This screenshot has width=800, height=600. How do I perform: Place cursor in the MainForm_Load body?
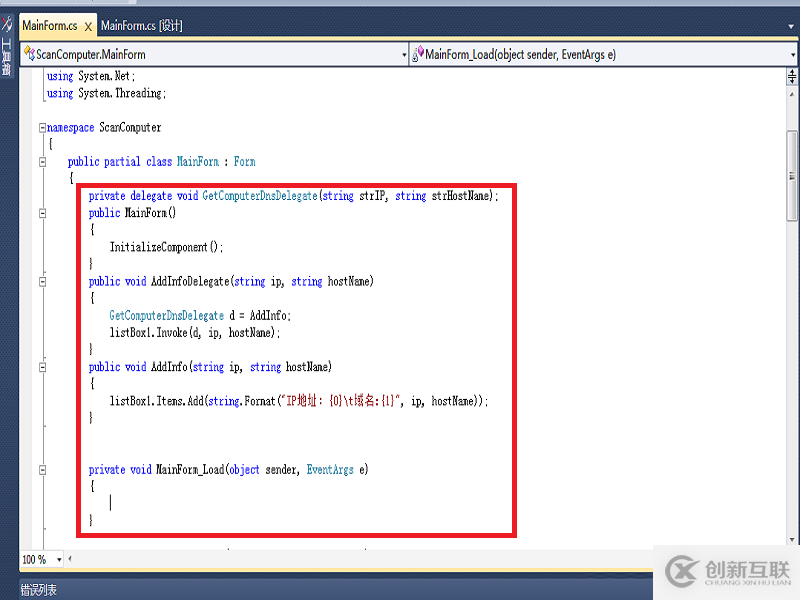click(111, 503)
